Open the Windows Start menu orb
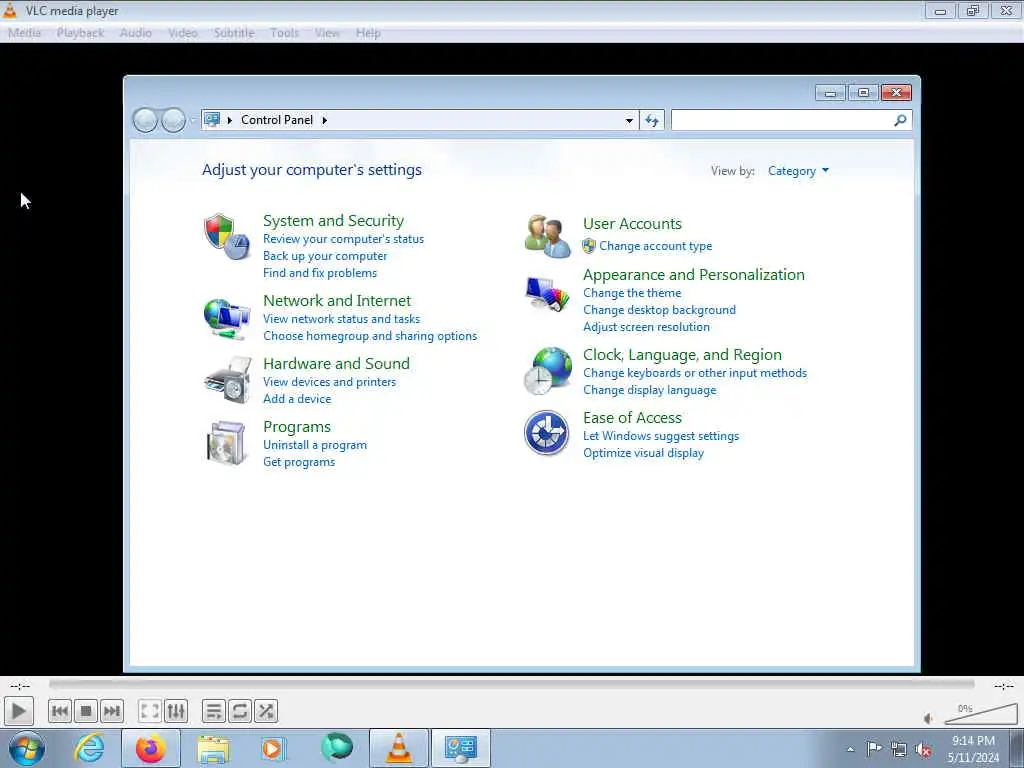The width and height of the screenshot is (1024, 768). 27,748
